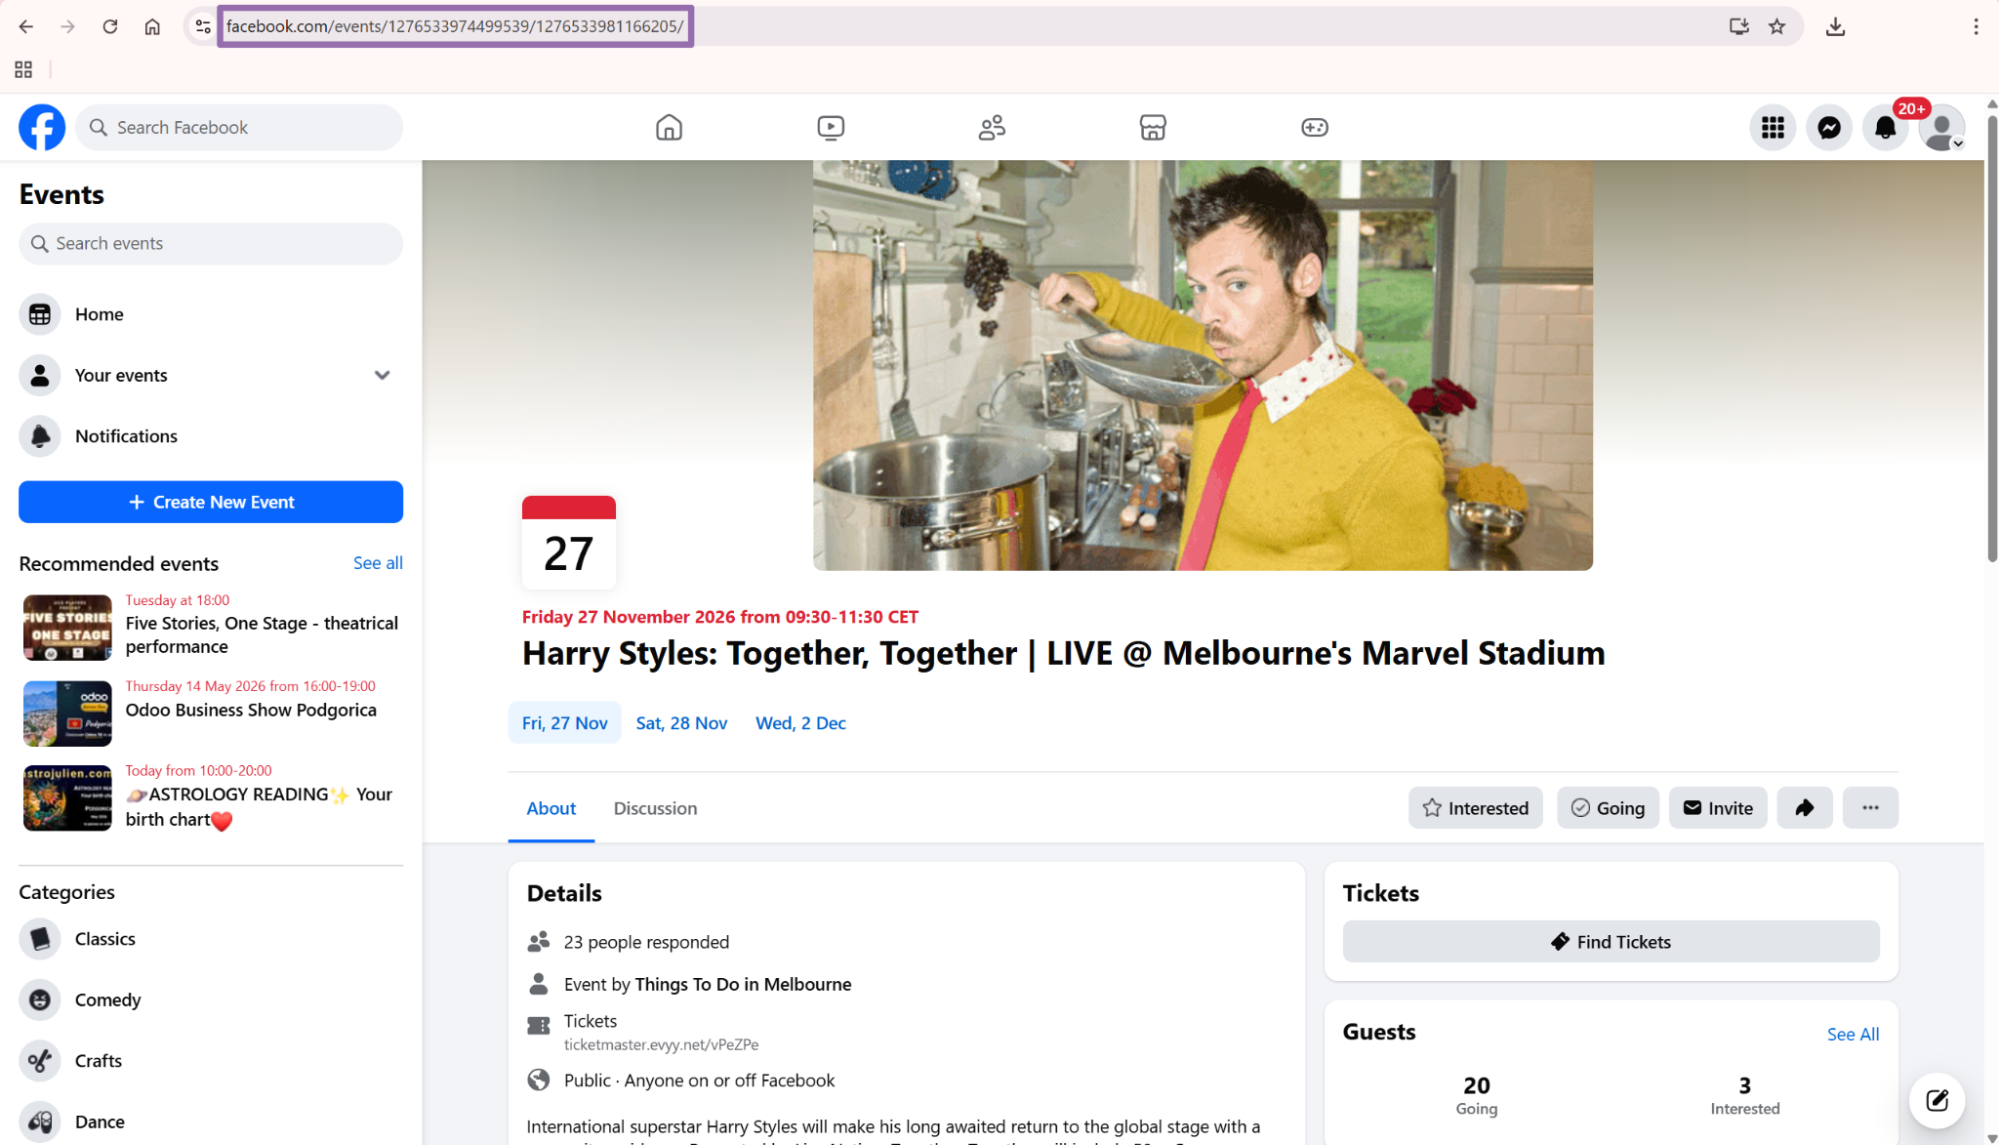The image size is (1999, 1145).
Task: Click the 23 people responded text
Action: pos(646,942)
